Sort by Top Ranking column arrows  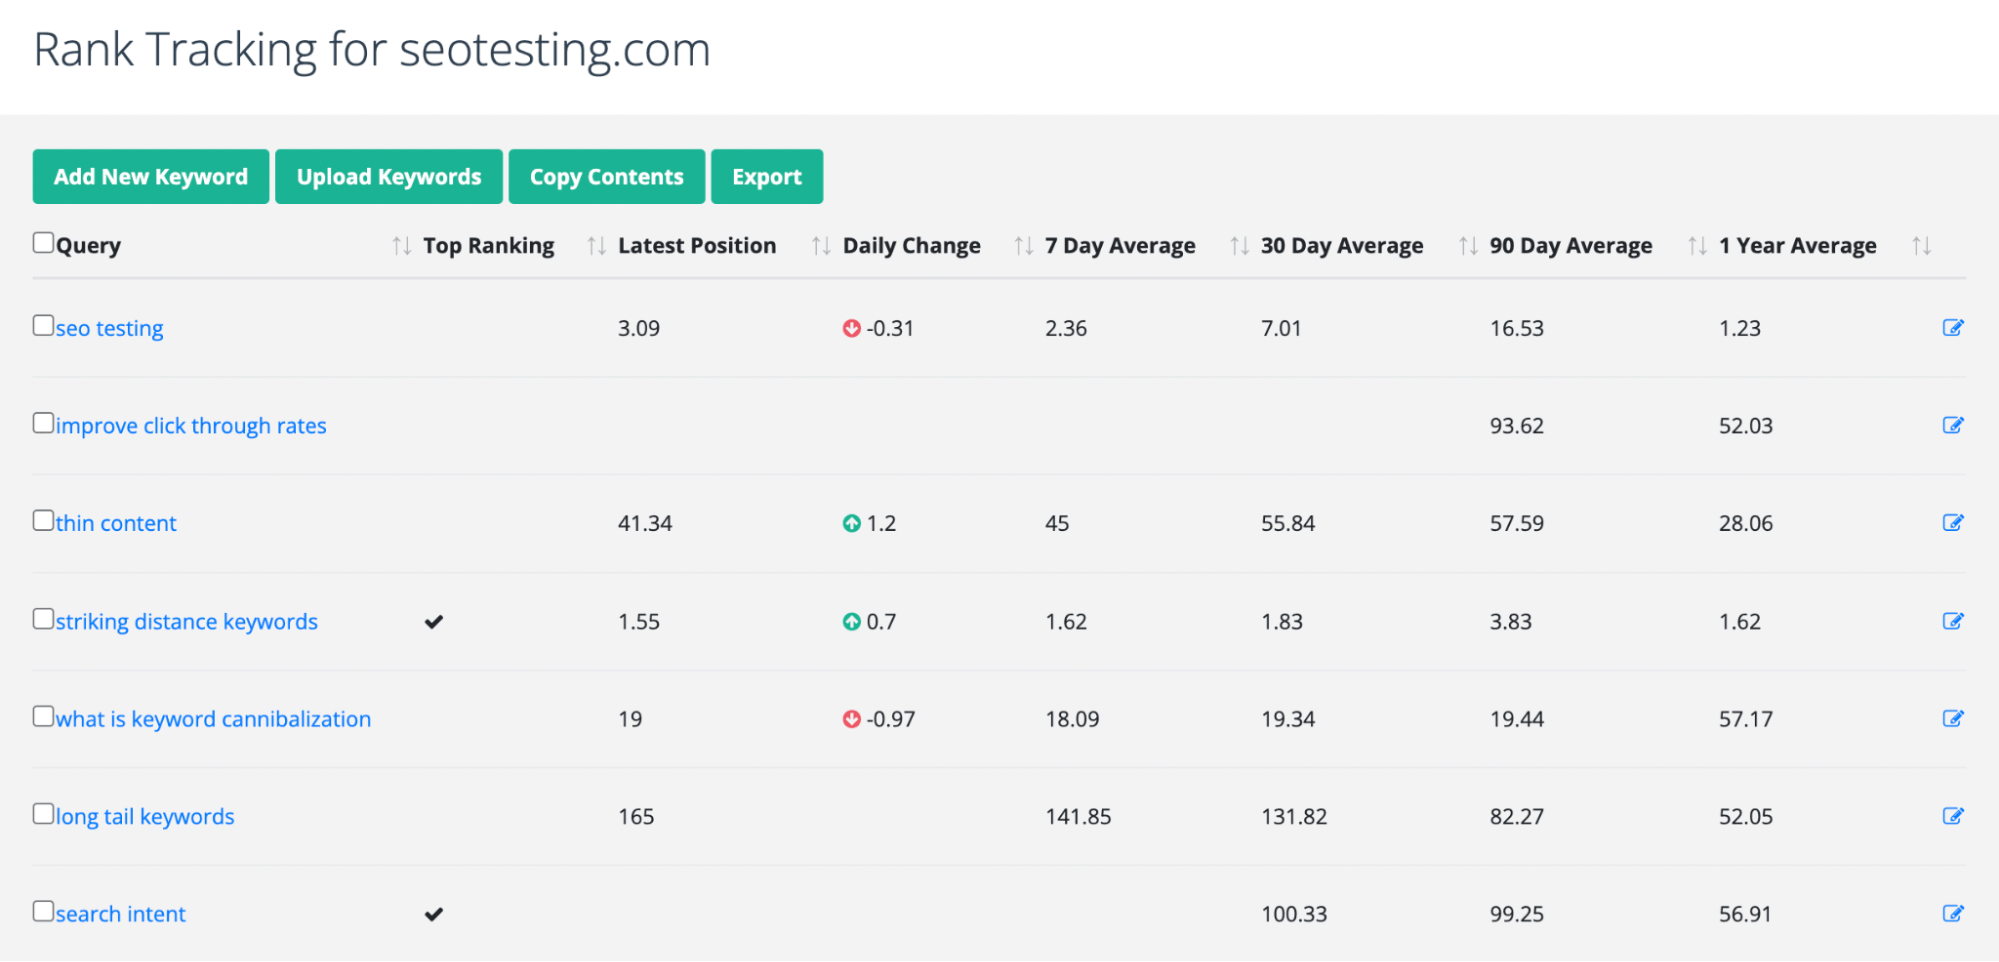(596, 246)
